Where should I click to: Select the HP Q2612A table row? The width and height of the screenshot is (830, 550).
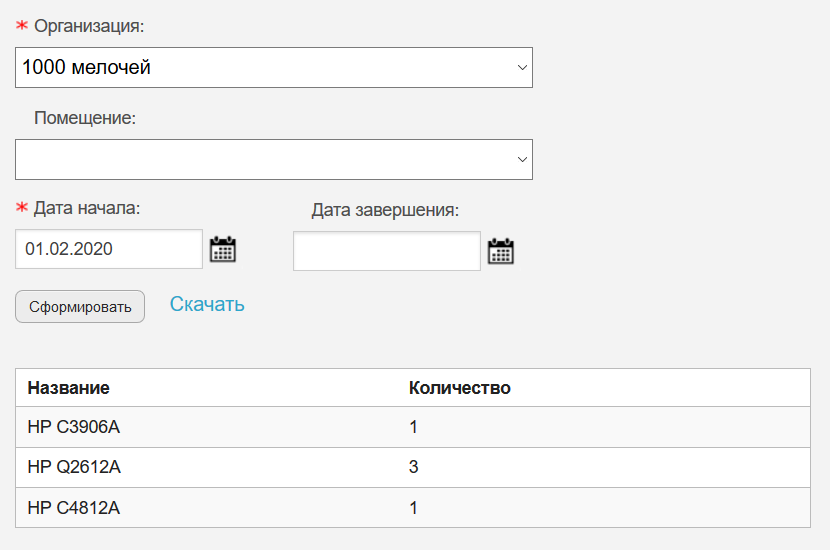pos(413,467)
